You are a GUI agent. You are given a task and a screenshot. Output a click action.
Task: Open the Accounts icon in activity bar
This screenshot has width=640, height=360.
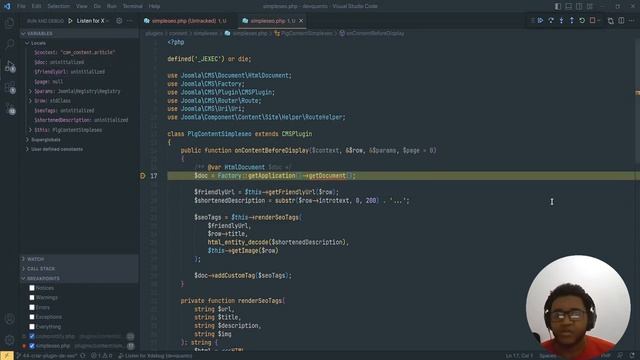pyautogui.click(x=10, y=319)
